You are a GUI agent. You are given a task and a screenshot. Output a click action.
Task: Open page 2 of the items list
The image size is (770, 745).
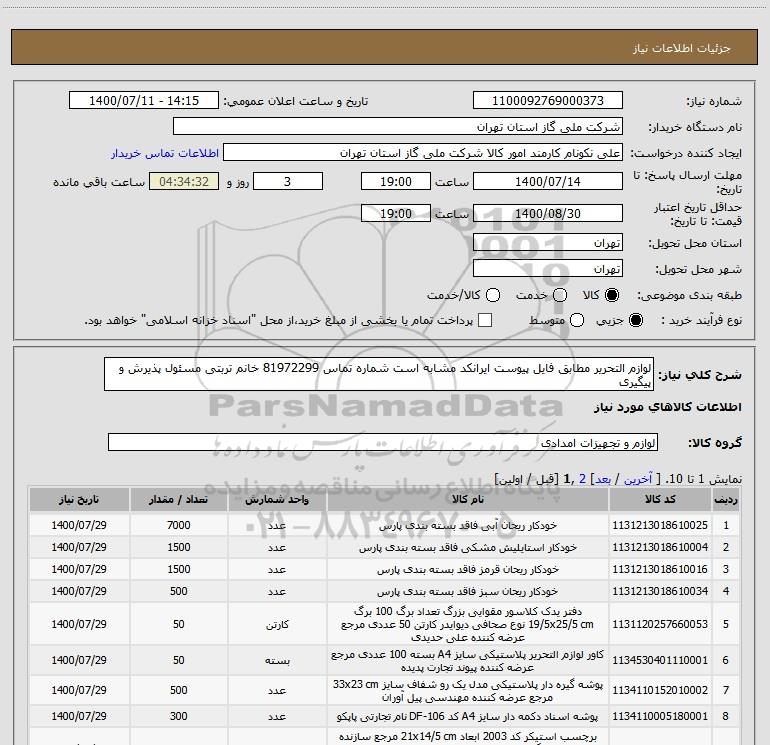582,479
